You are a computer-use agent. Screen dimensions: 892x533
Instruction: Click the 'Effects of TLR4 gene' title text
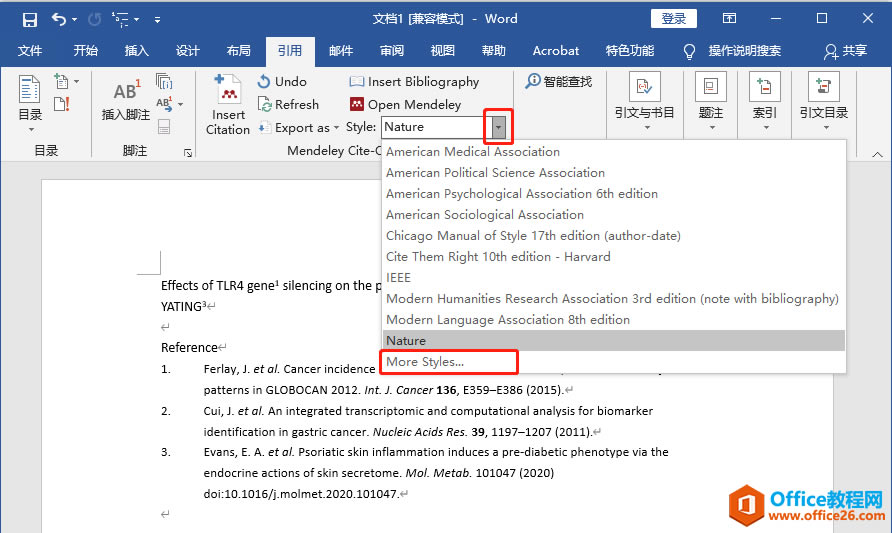click(218, 286)
